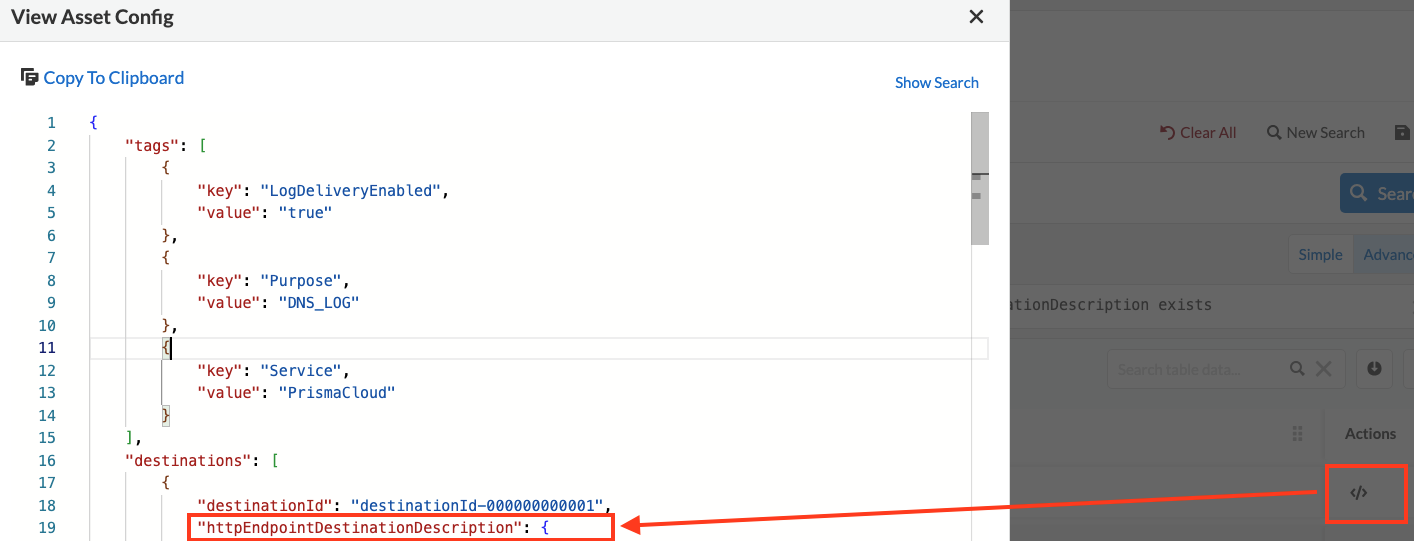This screenshot has height=541, width=1414.
Task: Click the table search magnifier icon
Action: (x=1297, y=369)
